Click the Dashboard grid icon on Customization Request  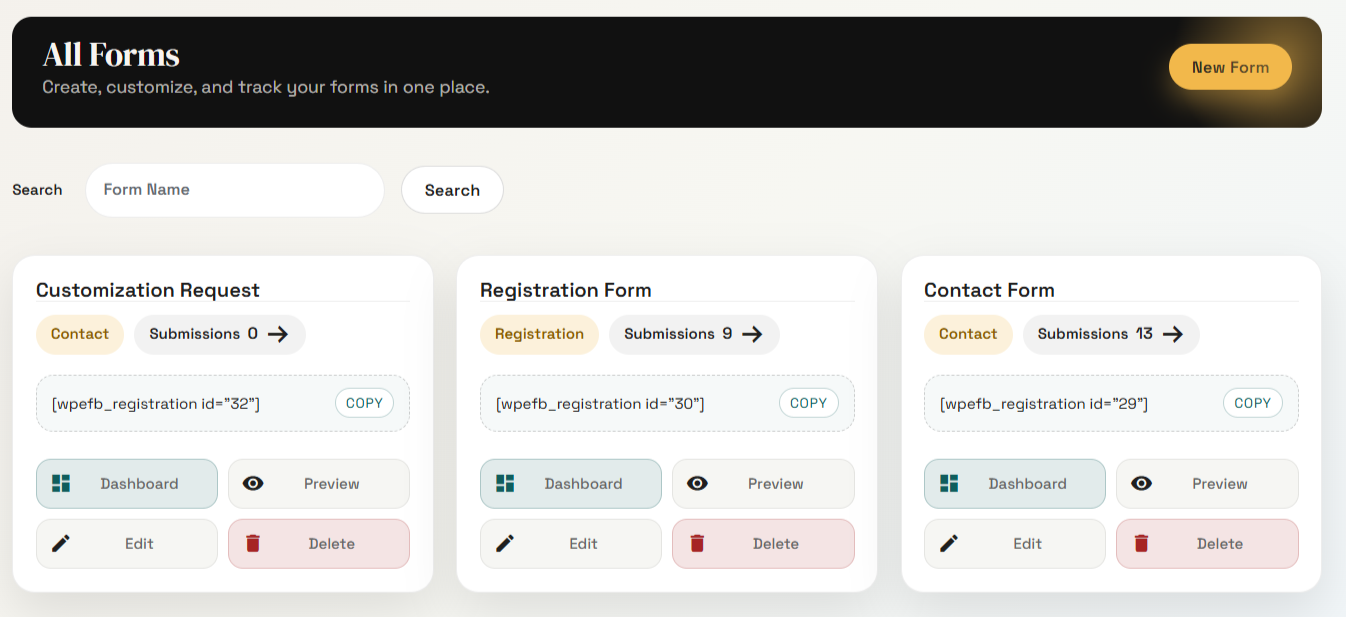pyautogui.click(x=59, y=483)
